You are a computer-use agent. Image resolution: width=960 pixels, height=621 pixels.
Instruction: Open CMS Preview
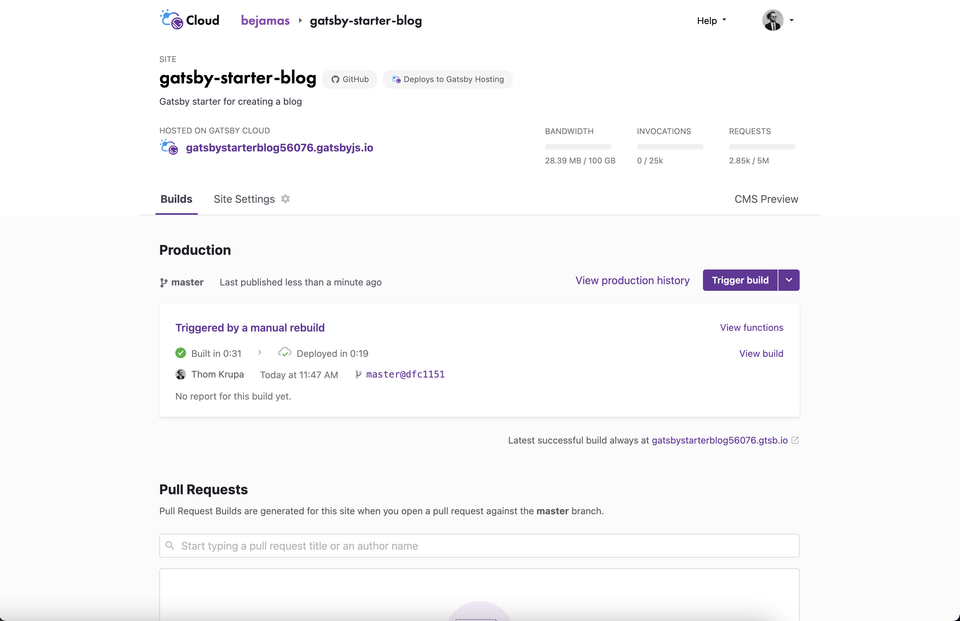tap(766, 199)
